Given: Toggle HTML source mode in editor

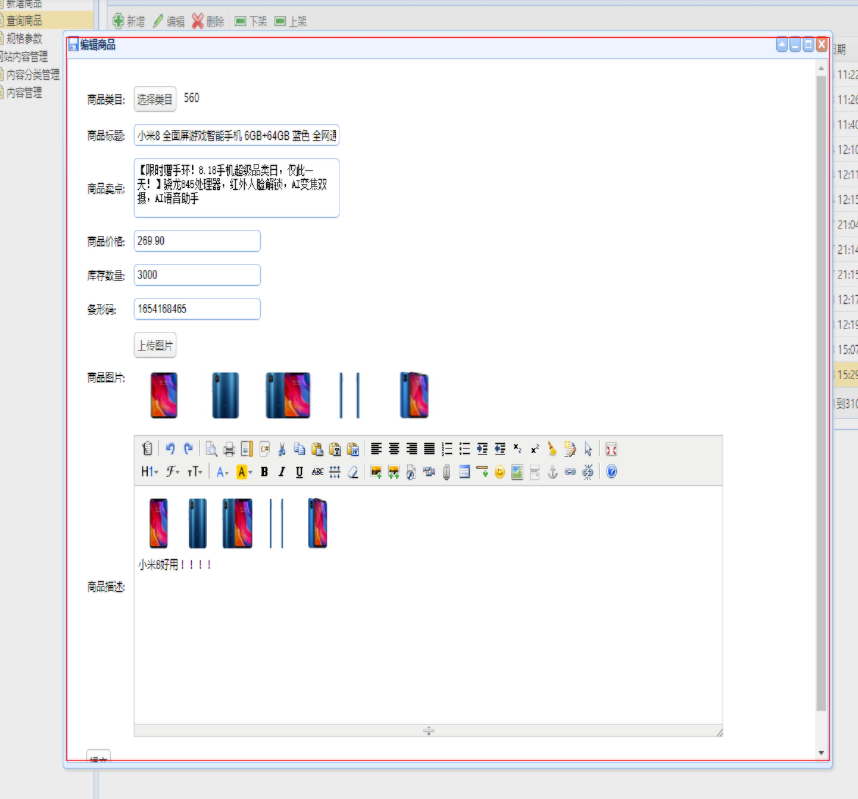Looking at the screenshot, I should [x=147, y=449].
